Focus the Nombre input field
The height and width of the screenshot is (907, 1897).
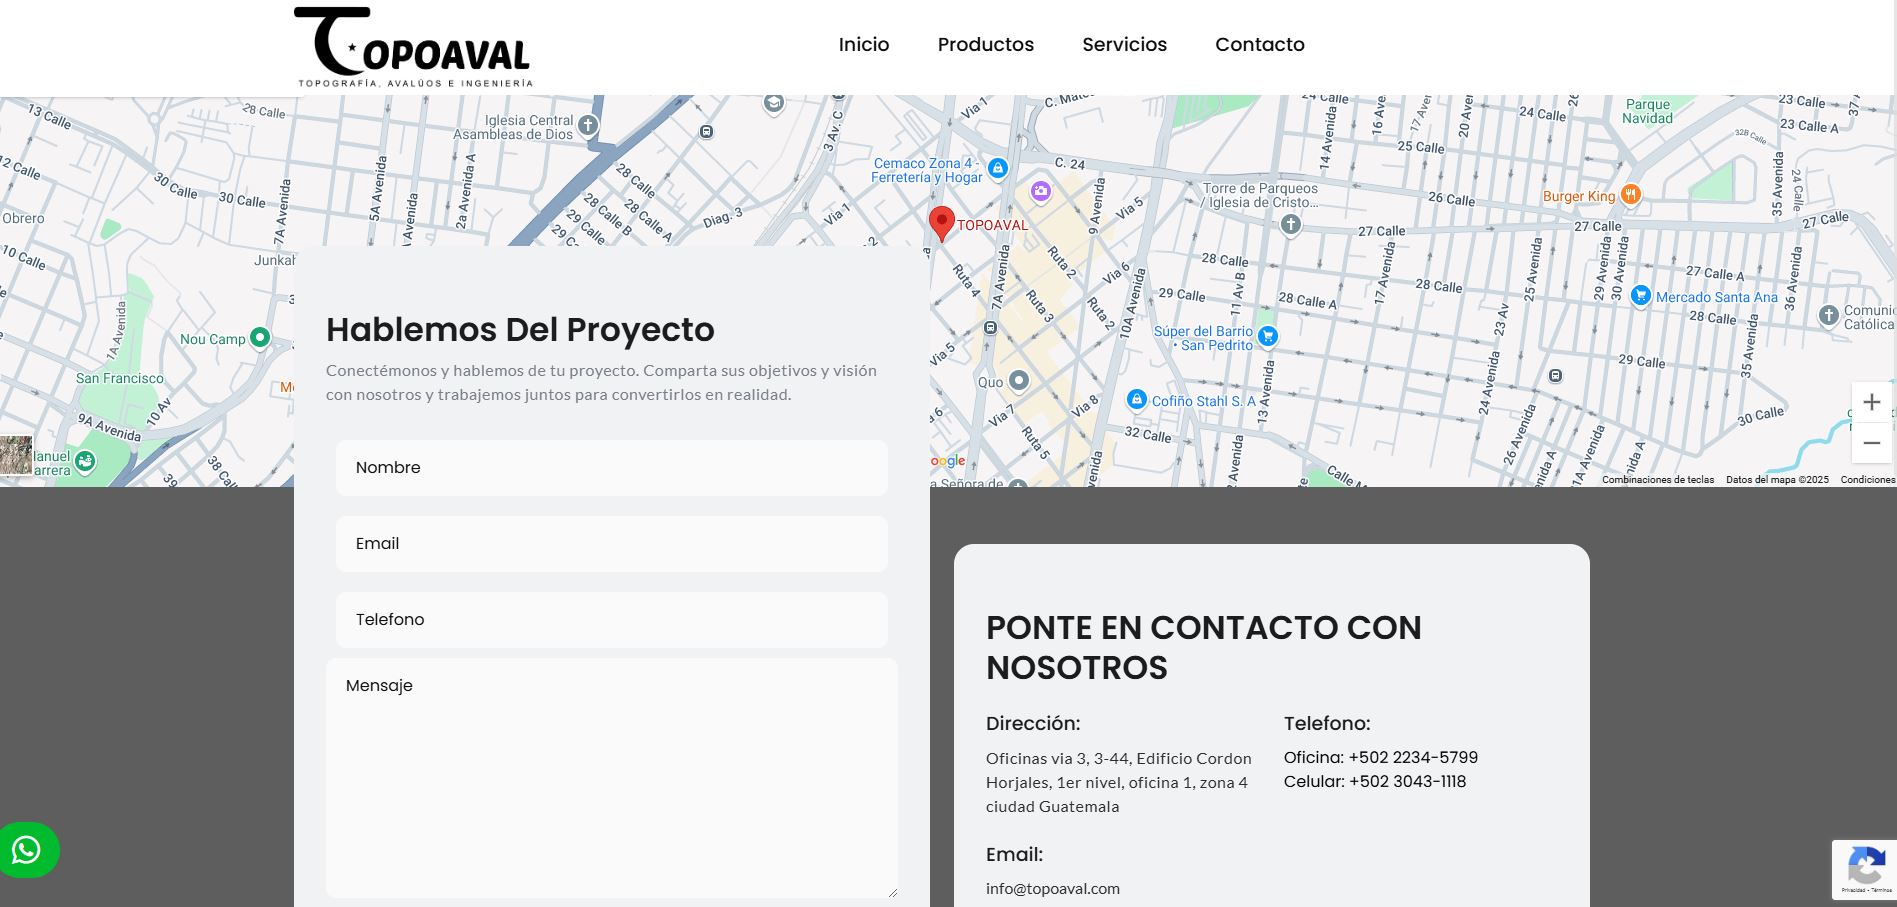[611, 468]
